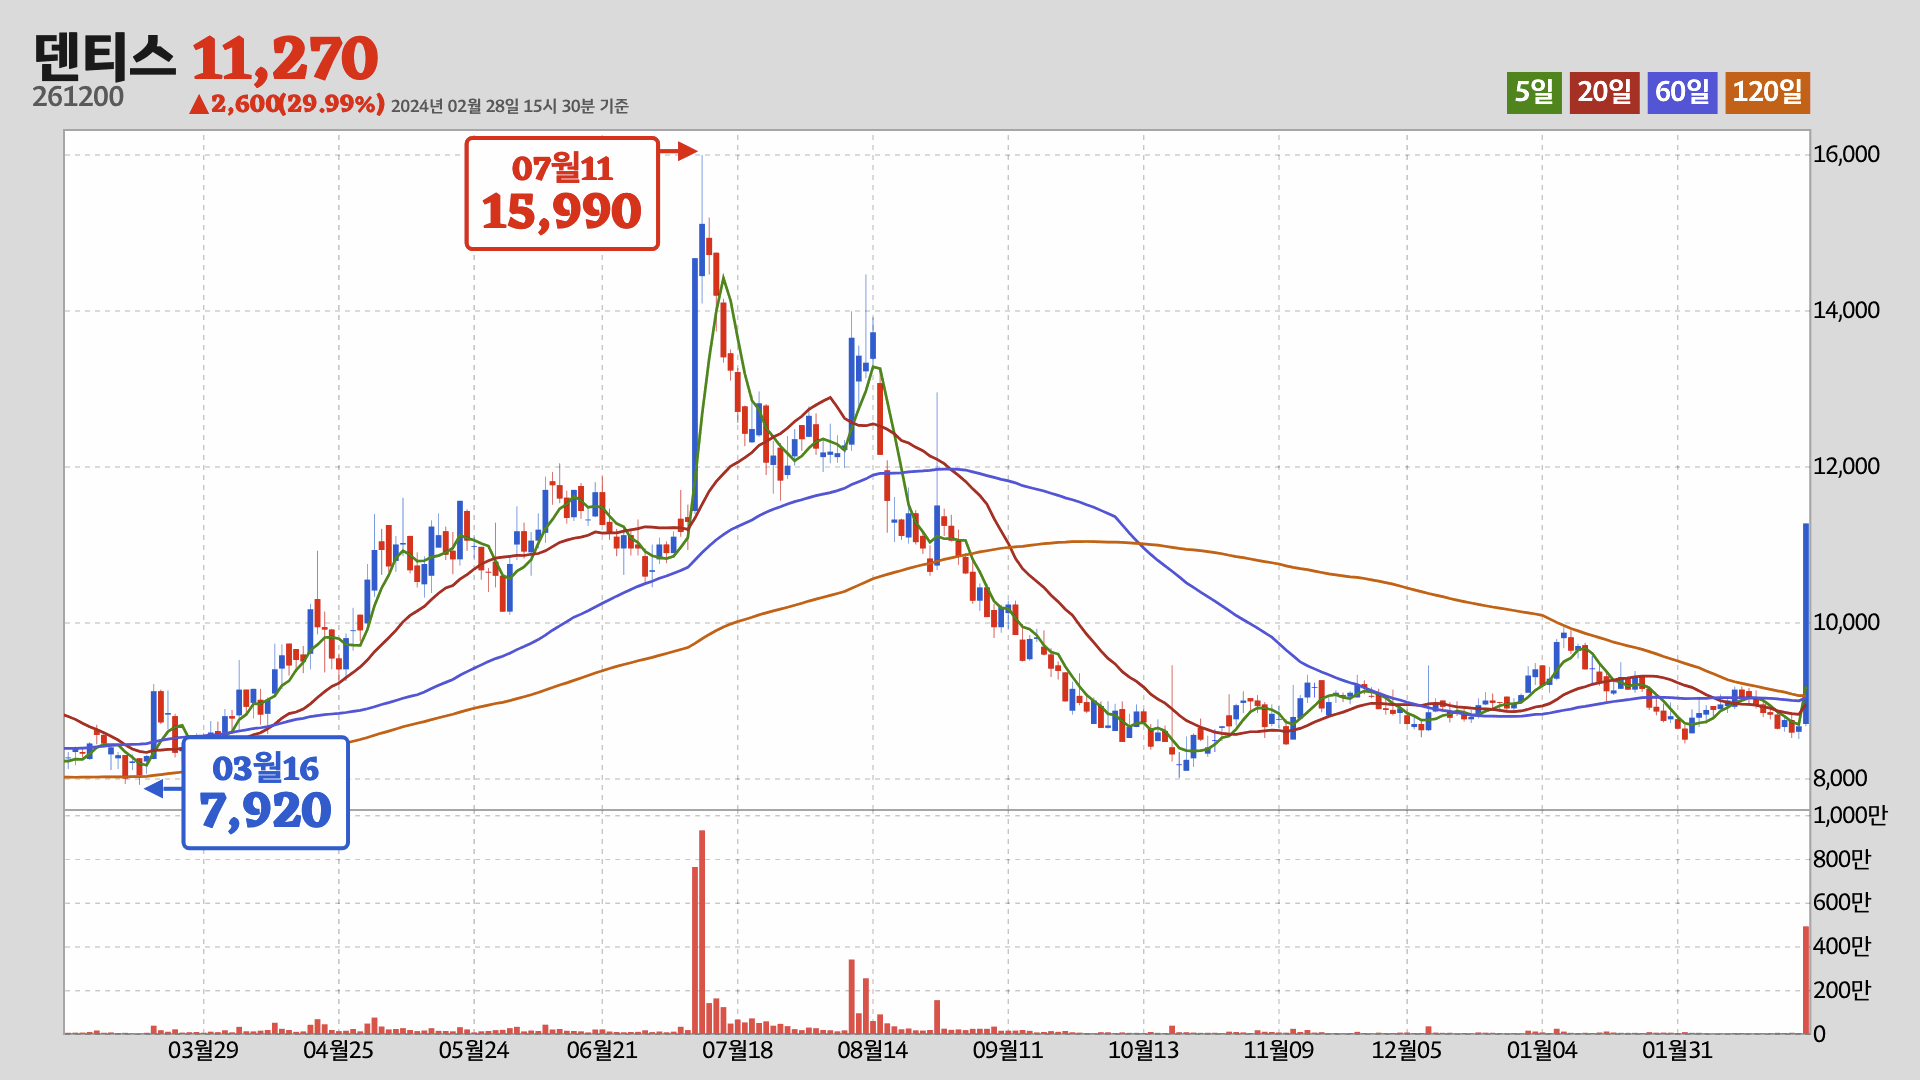This screenshot has height=1080, width=1920.
Task: Click the 12,000 price axis label
Action: (x=1846, y=466)
